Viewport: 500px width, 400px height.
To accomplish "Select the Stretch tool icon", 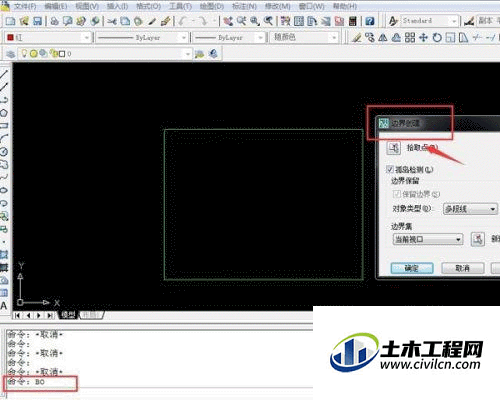I will click(x=464, y=37).
